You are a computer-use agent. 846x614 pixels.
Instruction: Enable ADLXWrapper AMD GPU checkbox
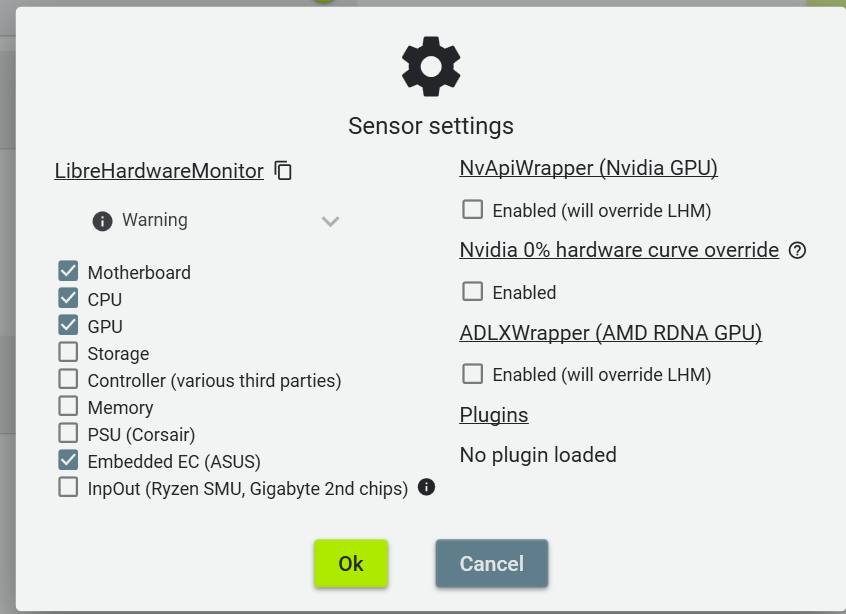(x=473, y=374)
